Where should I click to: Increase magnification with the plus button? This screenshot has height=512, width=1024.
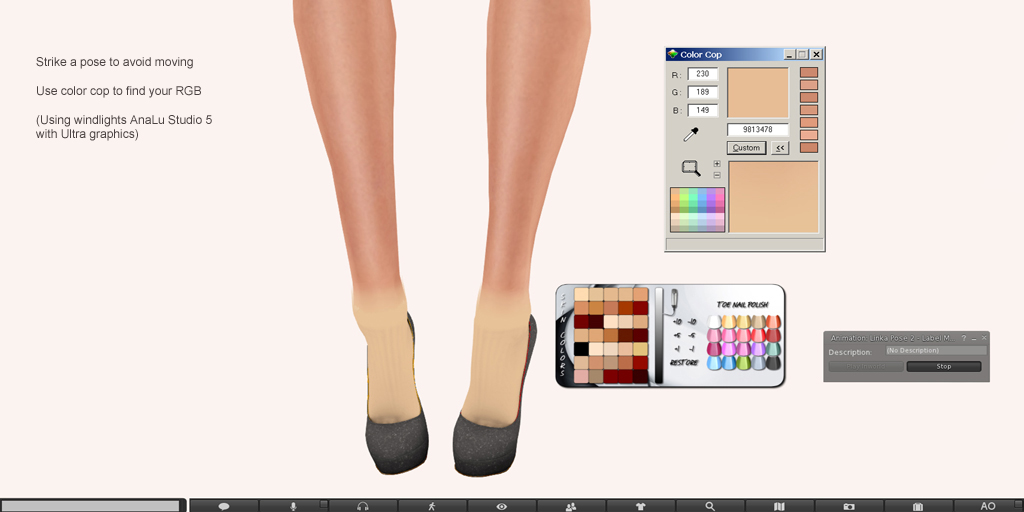[717, 163]
